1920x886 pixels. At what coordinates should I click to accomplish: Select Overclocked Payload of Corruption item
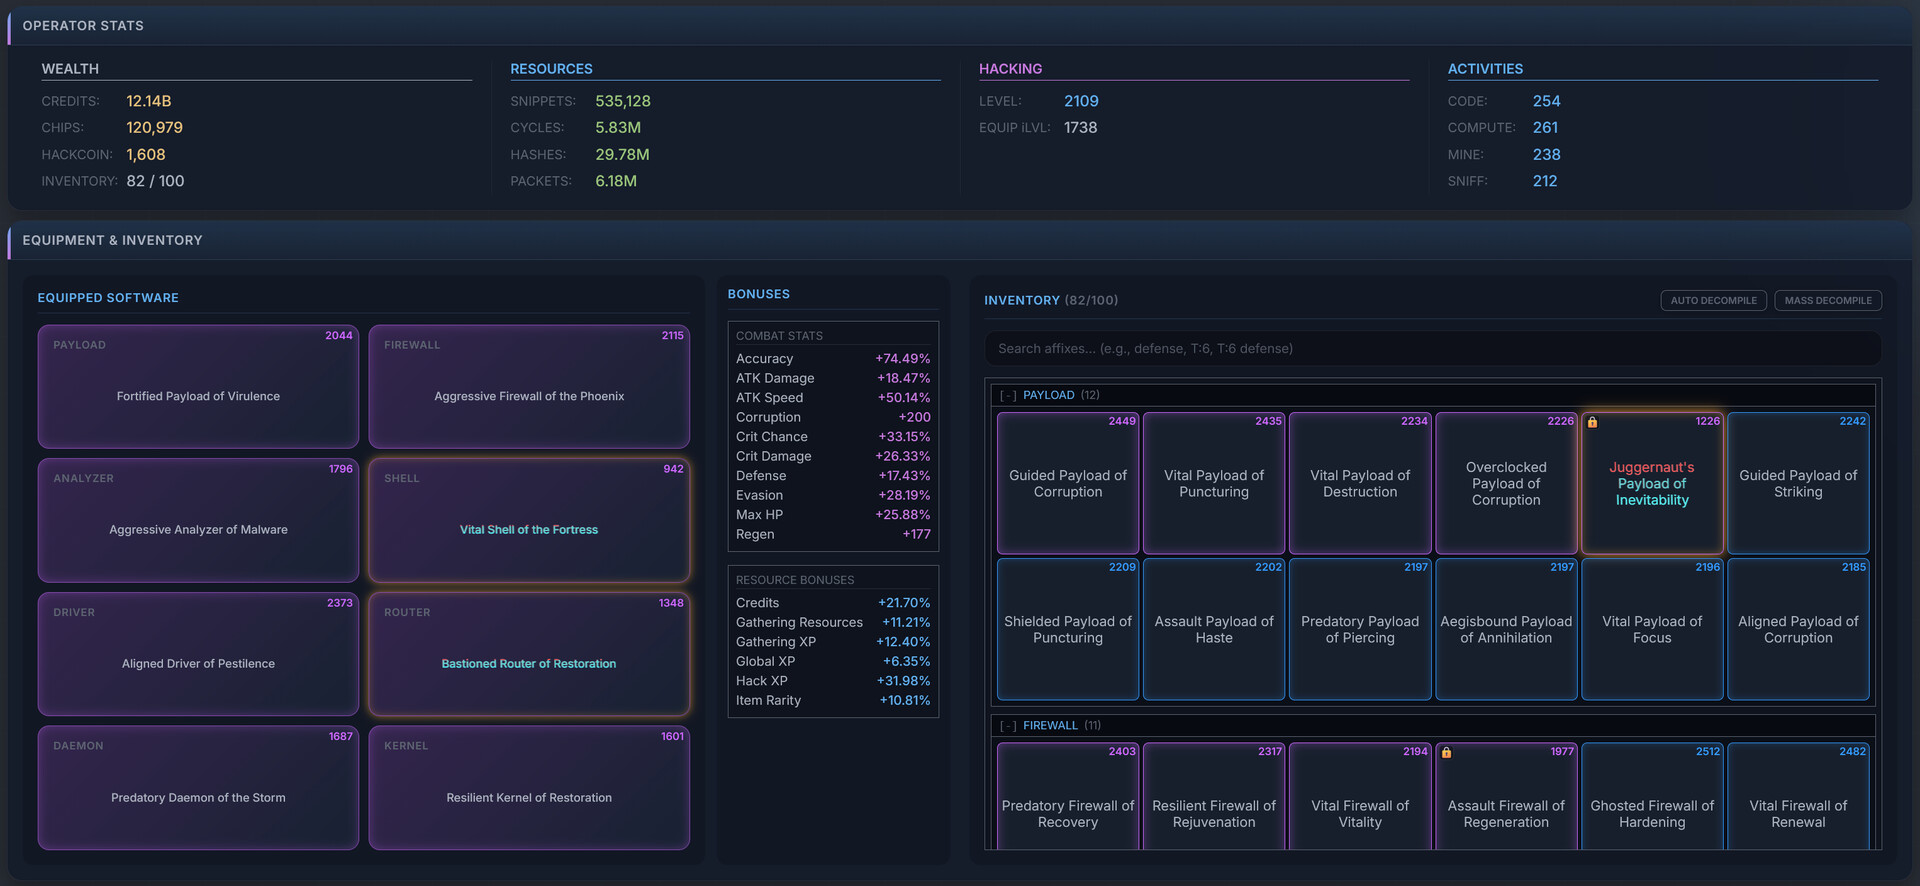click(x=1505, y=484)
